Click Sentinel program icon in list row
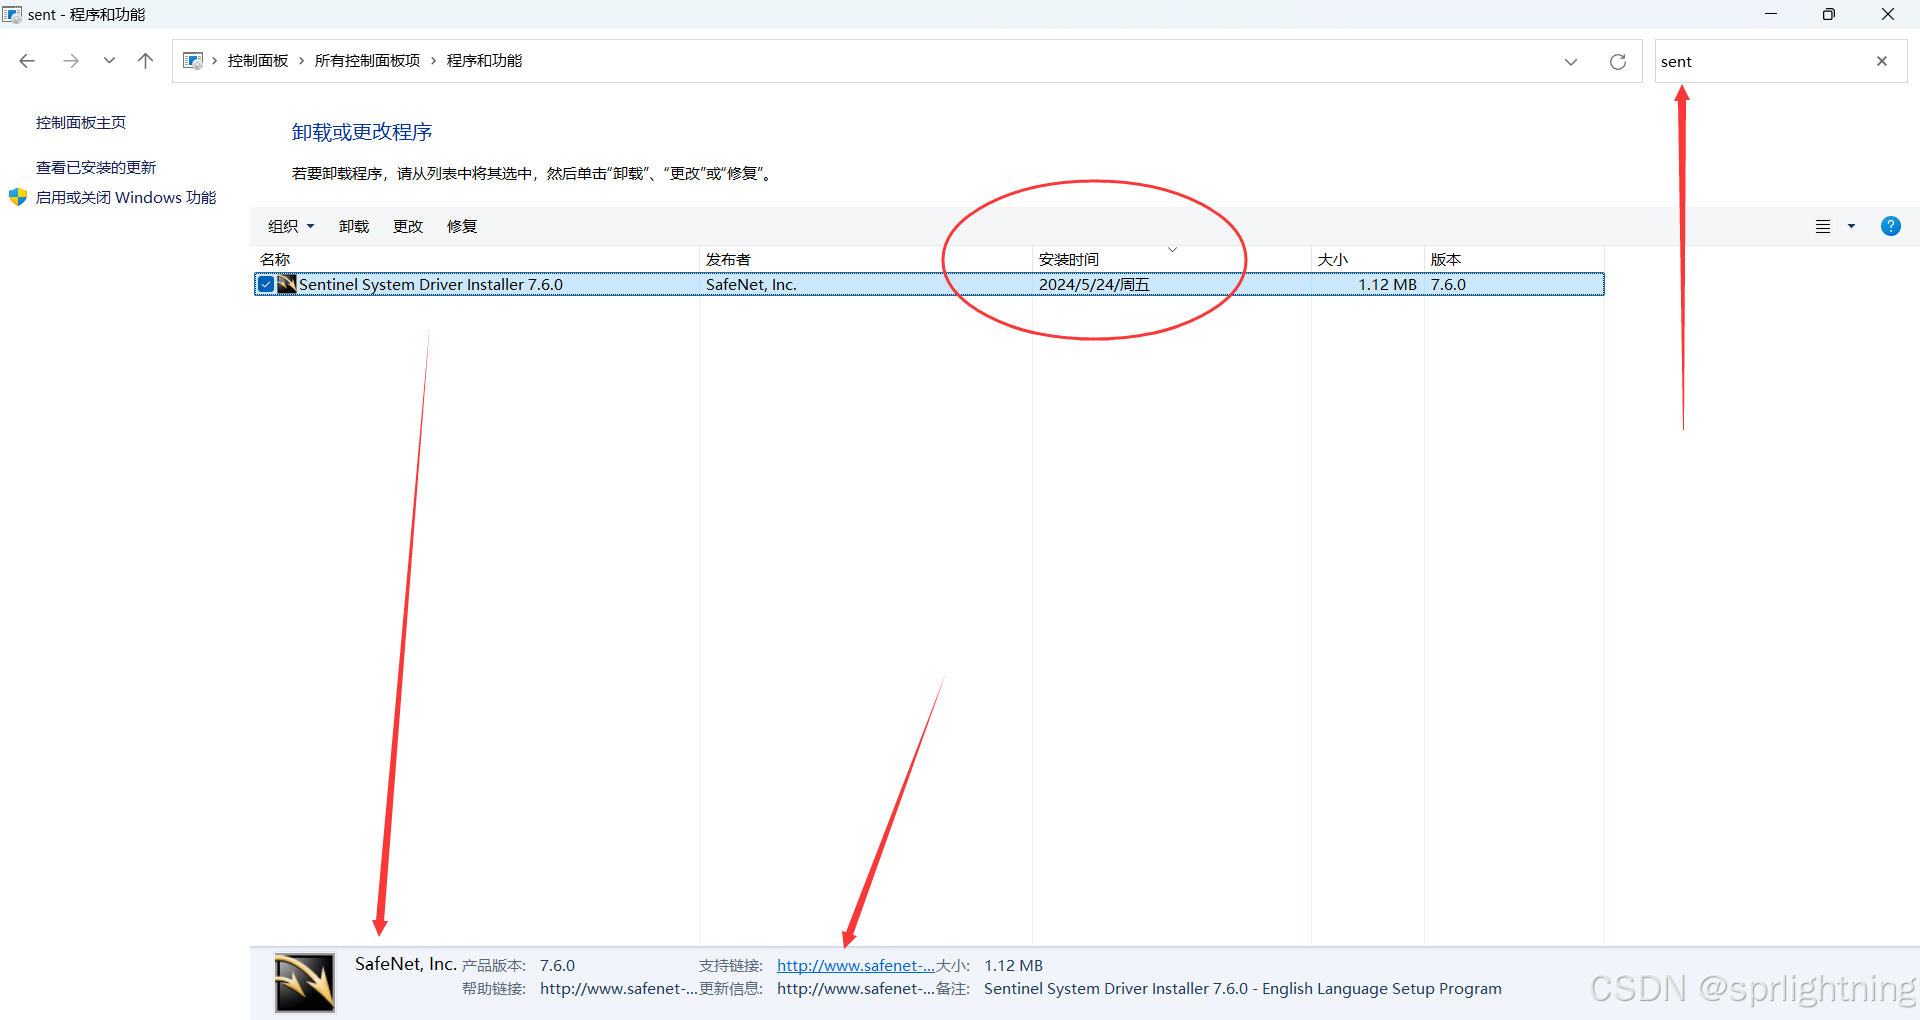The image size is (1920, 1020). (287, 284)
